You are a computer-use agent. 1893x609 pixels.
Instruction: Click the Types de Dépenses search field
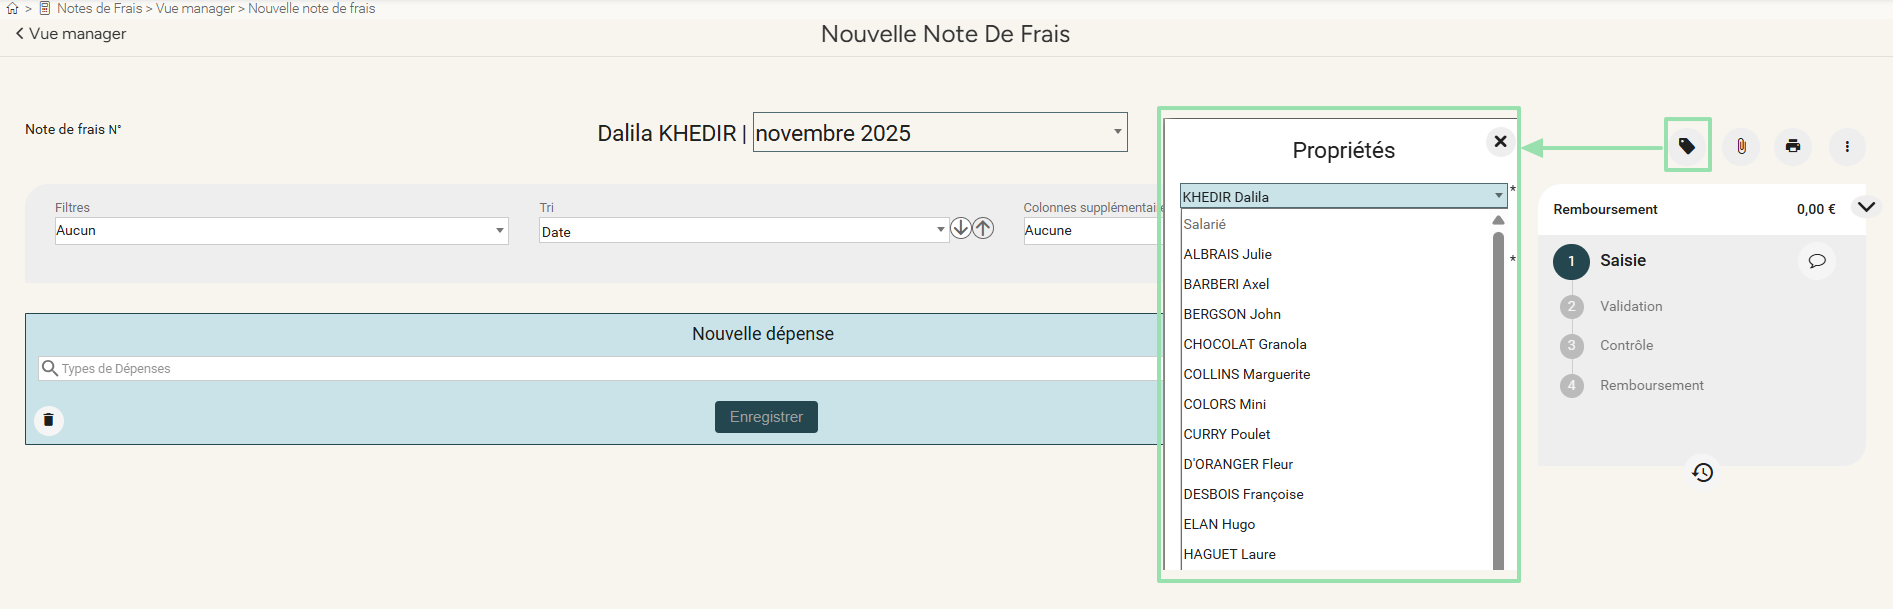tap(600, 369)
